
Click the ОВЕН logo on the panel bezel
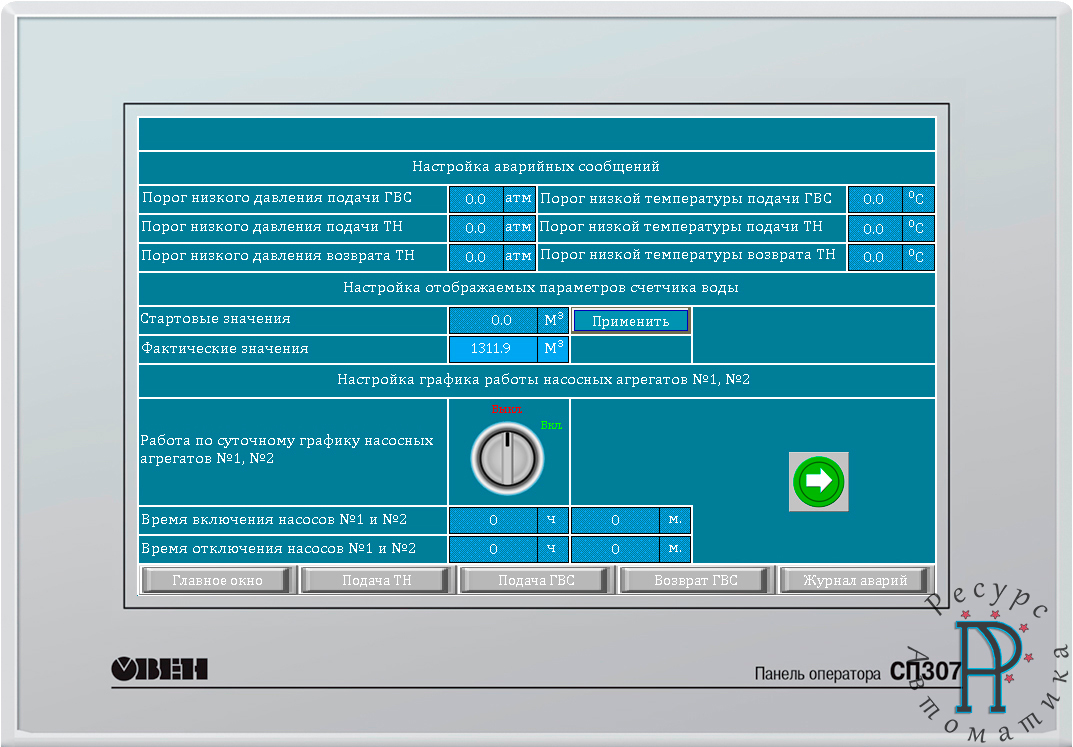[x=159, y=668]
